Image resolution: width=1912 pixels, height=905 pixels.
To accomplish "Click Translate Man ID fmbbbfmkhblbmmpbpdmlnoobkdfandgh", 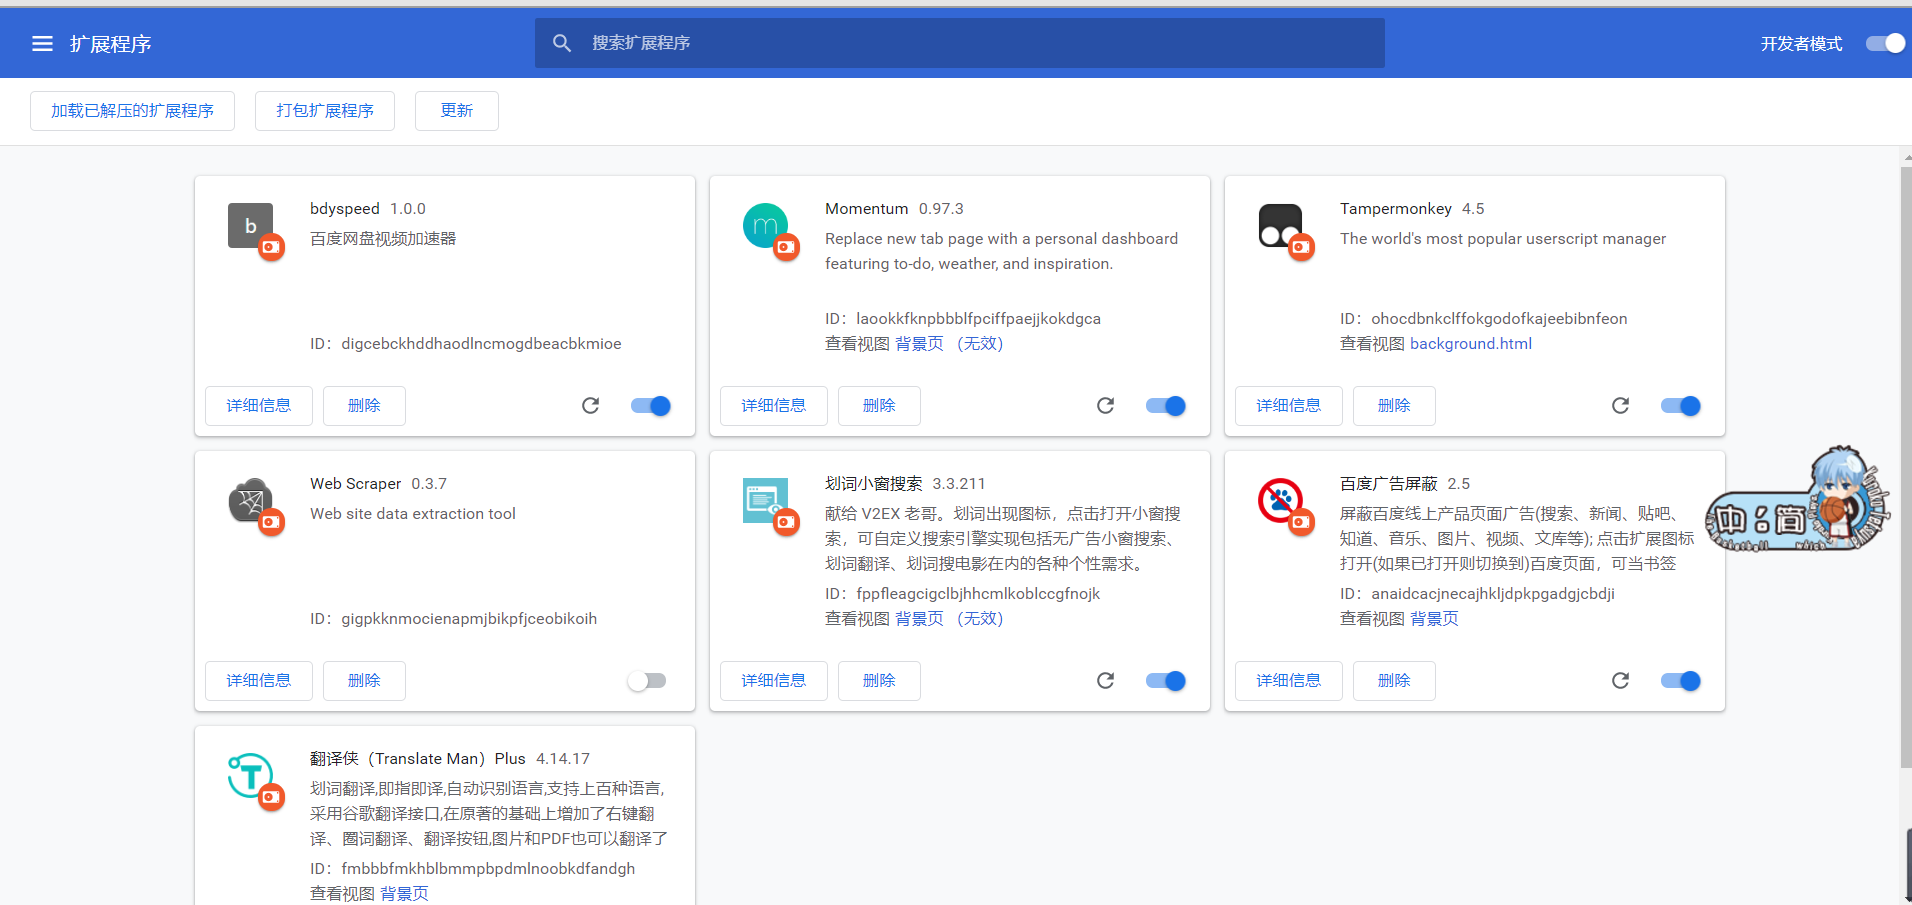I will 488,868.
